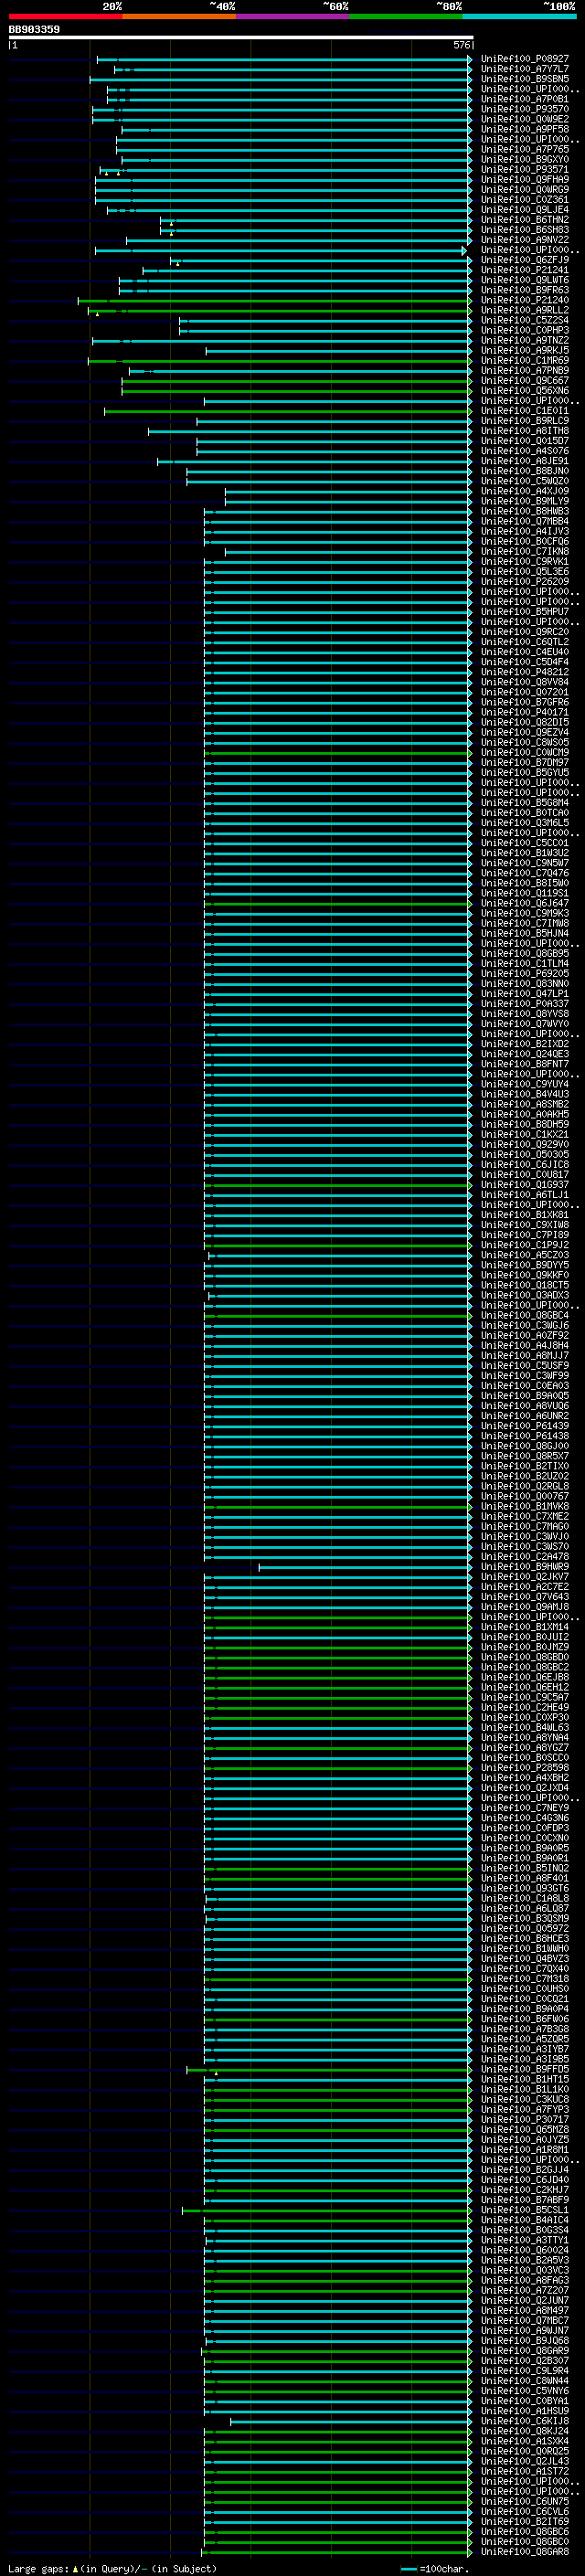Click hit label UniRef100_A7P765

click(x=525, y=150)
